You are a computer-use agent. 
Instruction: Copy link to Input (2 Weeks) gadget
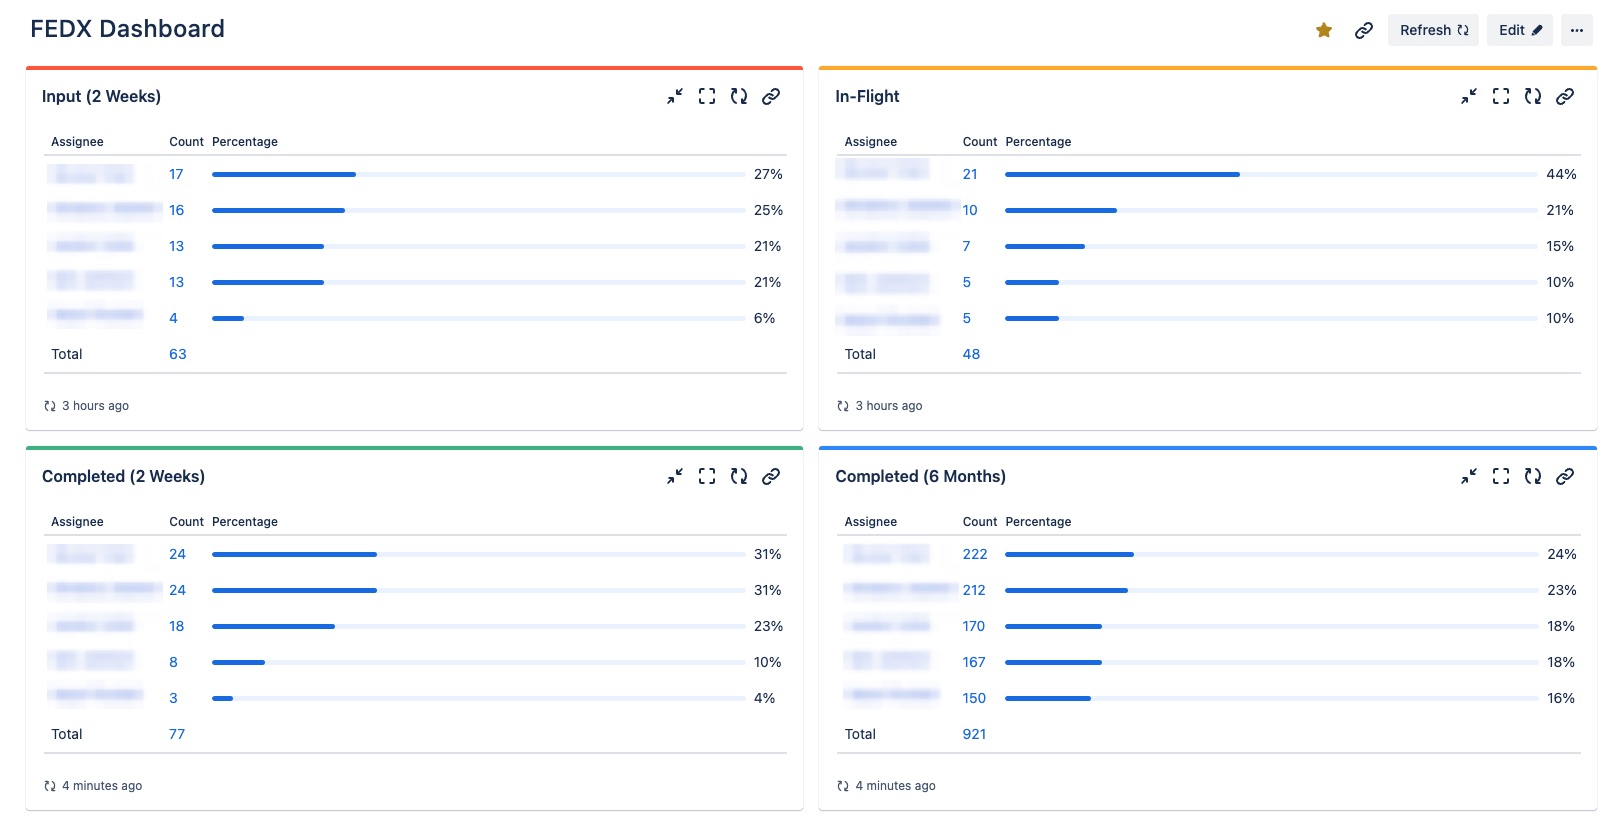[x=771, y=96]
